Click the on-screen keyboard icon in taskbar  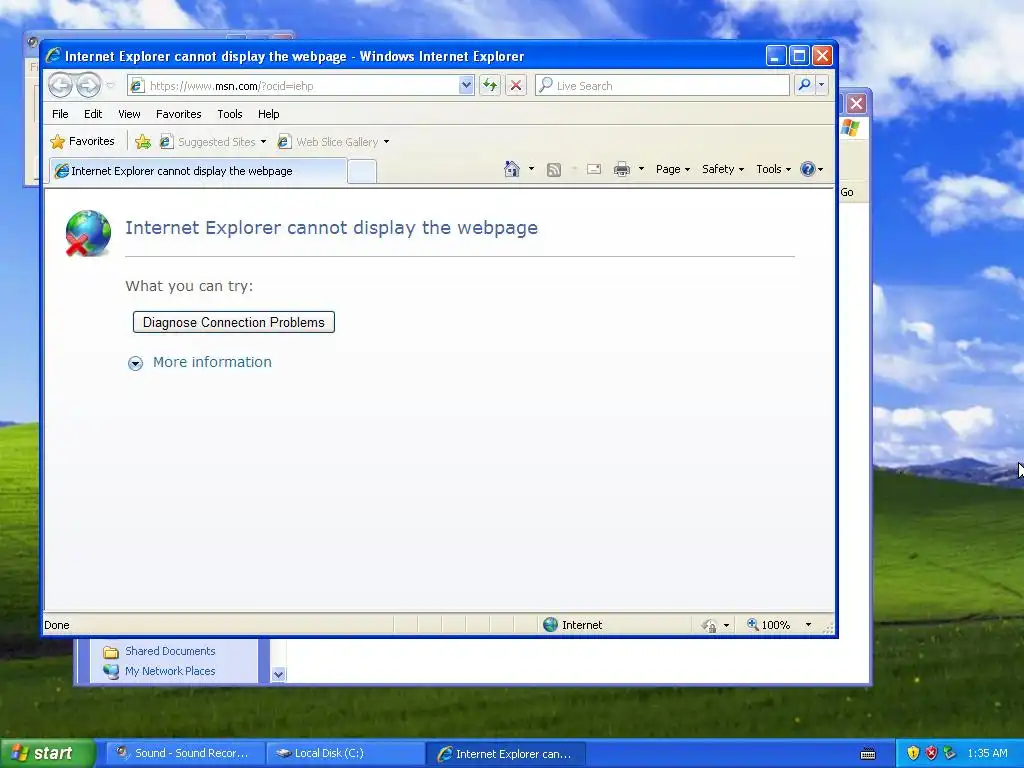coord(868,754)
